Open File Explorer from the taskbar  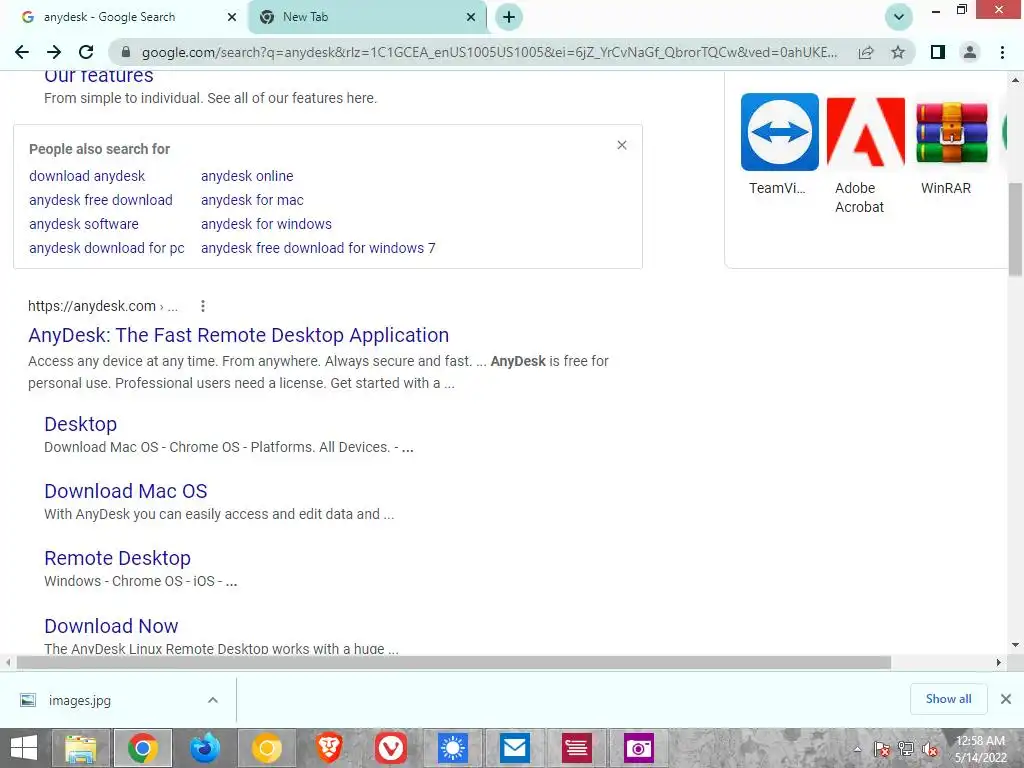pos(80,748)
